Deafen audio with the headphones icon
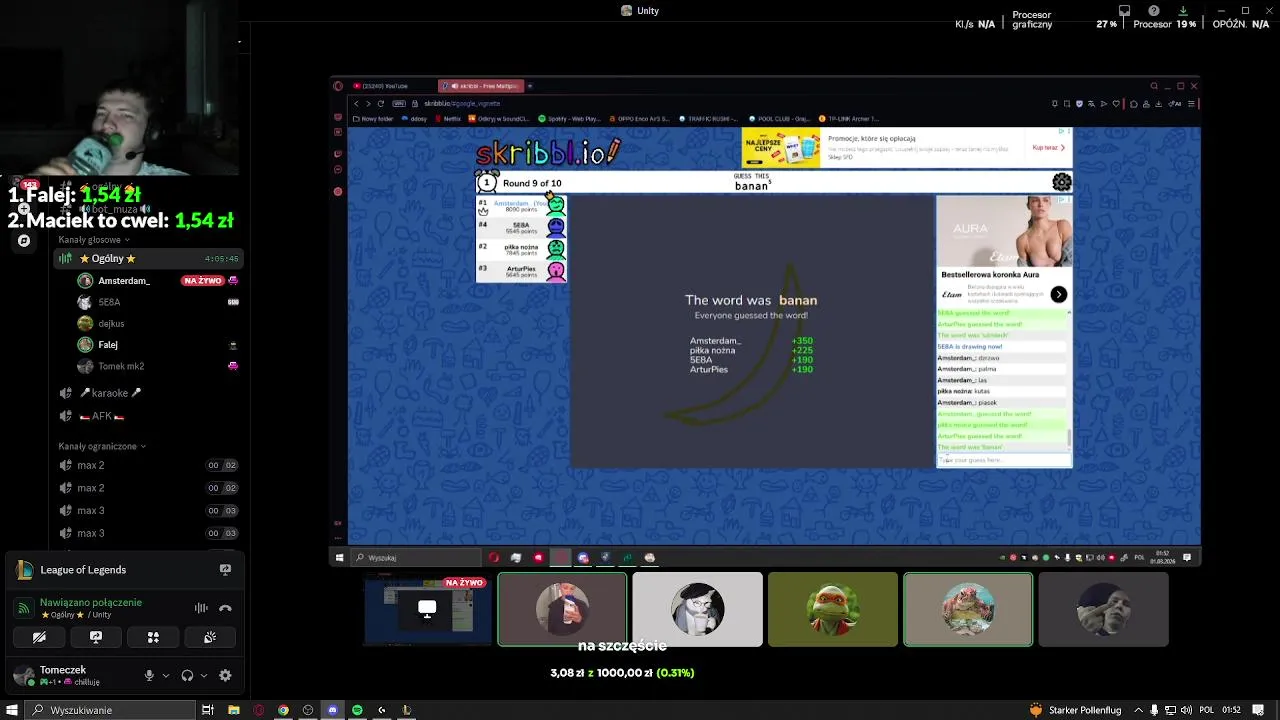Viewport: 1280px width, 720px height. [x=187, y=676]
